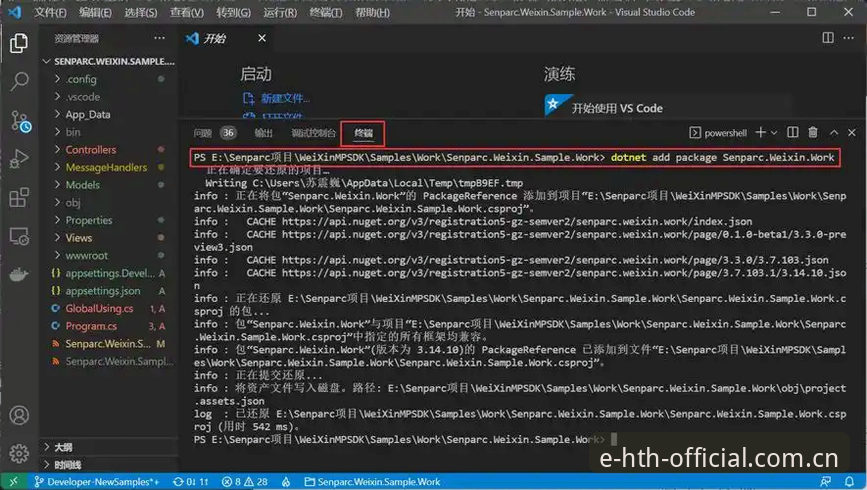This screenshot has height=490, width=867.
Task: Open the 文件(F) menu
Action: (x=50, y=12)
